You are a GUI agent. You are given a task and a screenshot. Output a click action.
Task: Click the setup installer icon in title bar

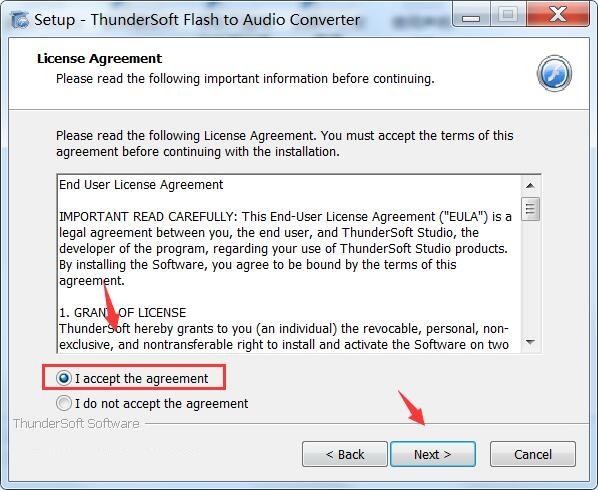[x=19, y=20]
